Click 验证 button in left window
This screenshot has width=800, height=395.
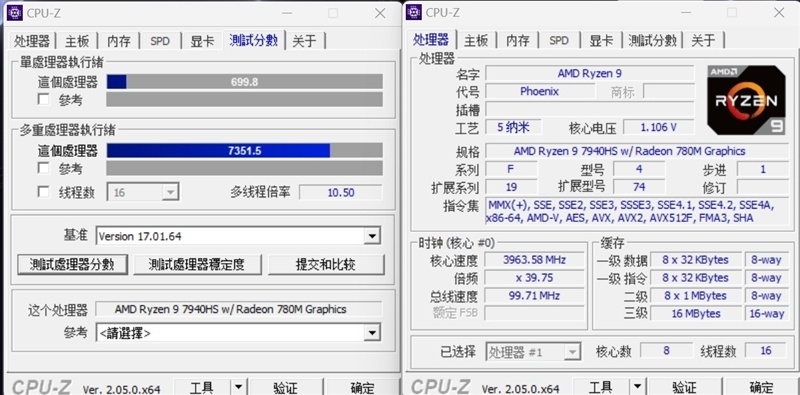click(x=285, y=387)
